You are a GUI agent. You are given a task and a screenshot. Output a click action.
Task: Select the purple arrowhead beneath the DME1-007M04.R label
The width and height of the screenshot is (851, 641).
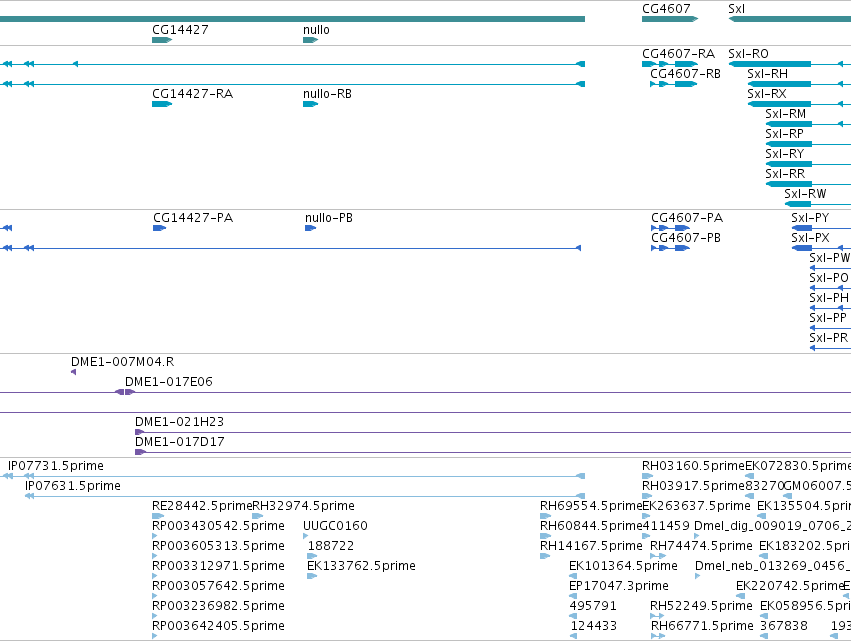73,372
